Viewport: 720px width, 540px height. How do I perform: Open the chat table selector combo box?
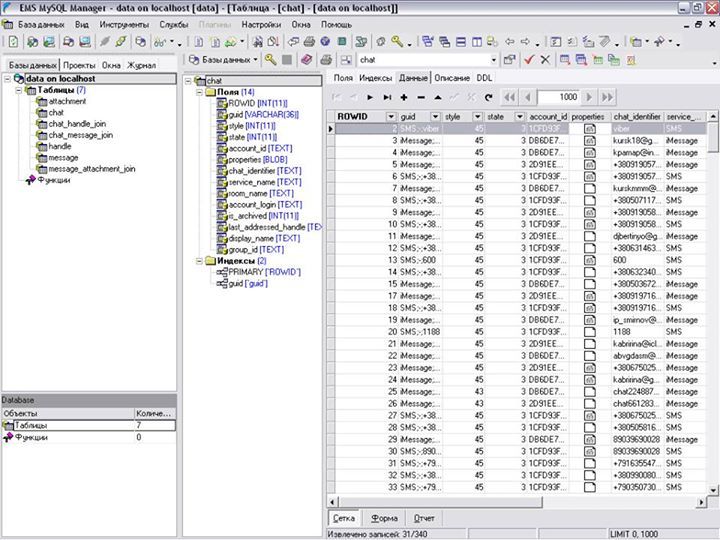(493, 60)
